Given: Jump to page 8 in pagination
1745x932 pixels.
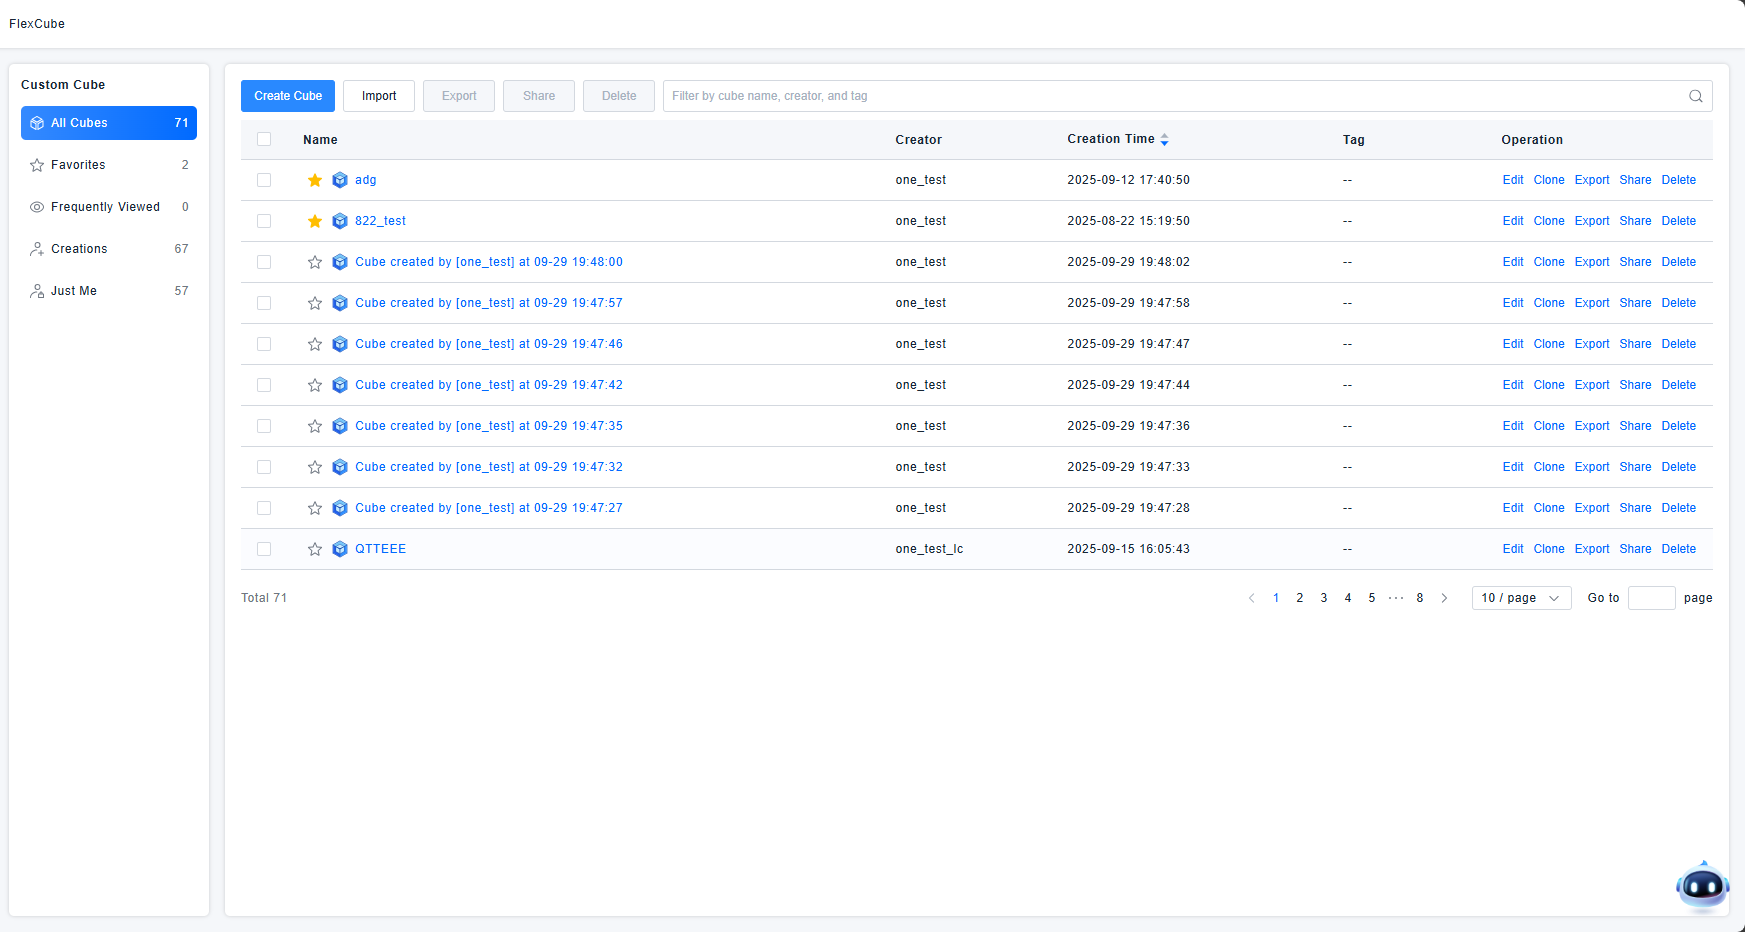Looking at the screenshot, I should pyautogui.click(x=1419, y=598).
